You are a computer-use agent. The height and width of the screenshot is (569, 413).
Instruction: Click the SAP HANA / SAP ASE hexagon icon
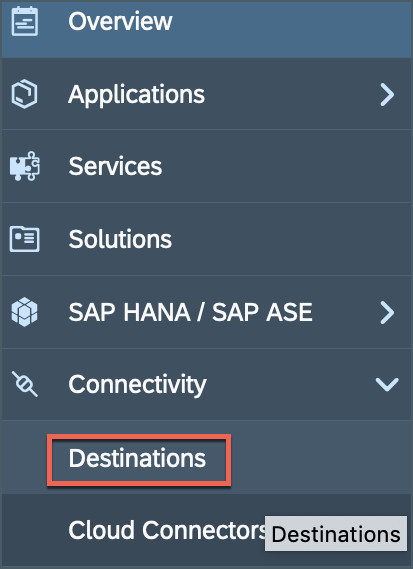click(24, 312)
